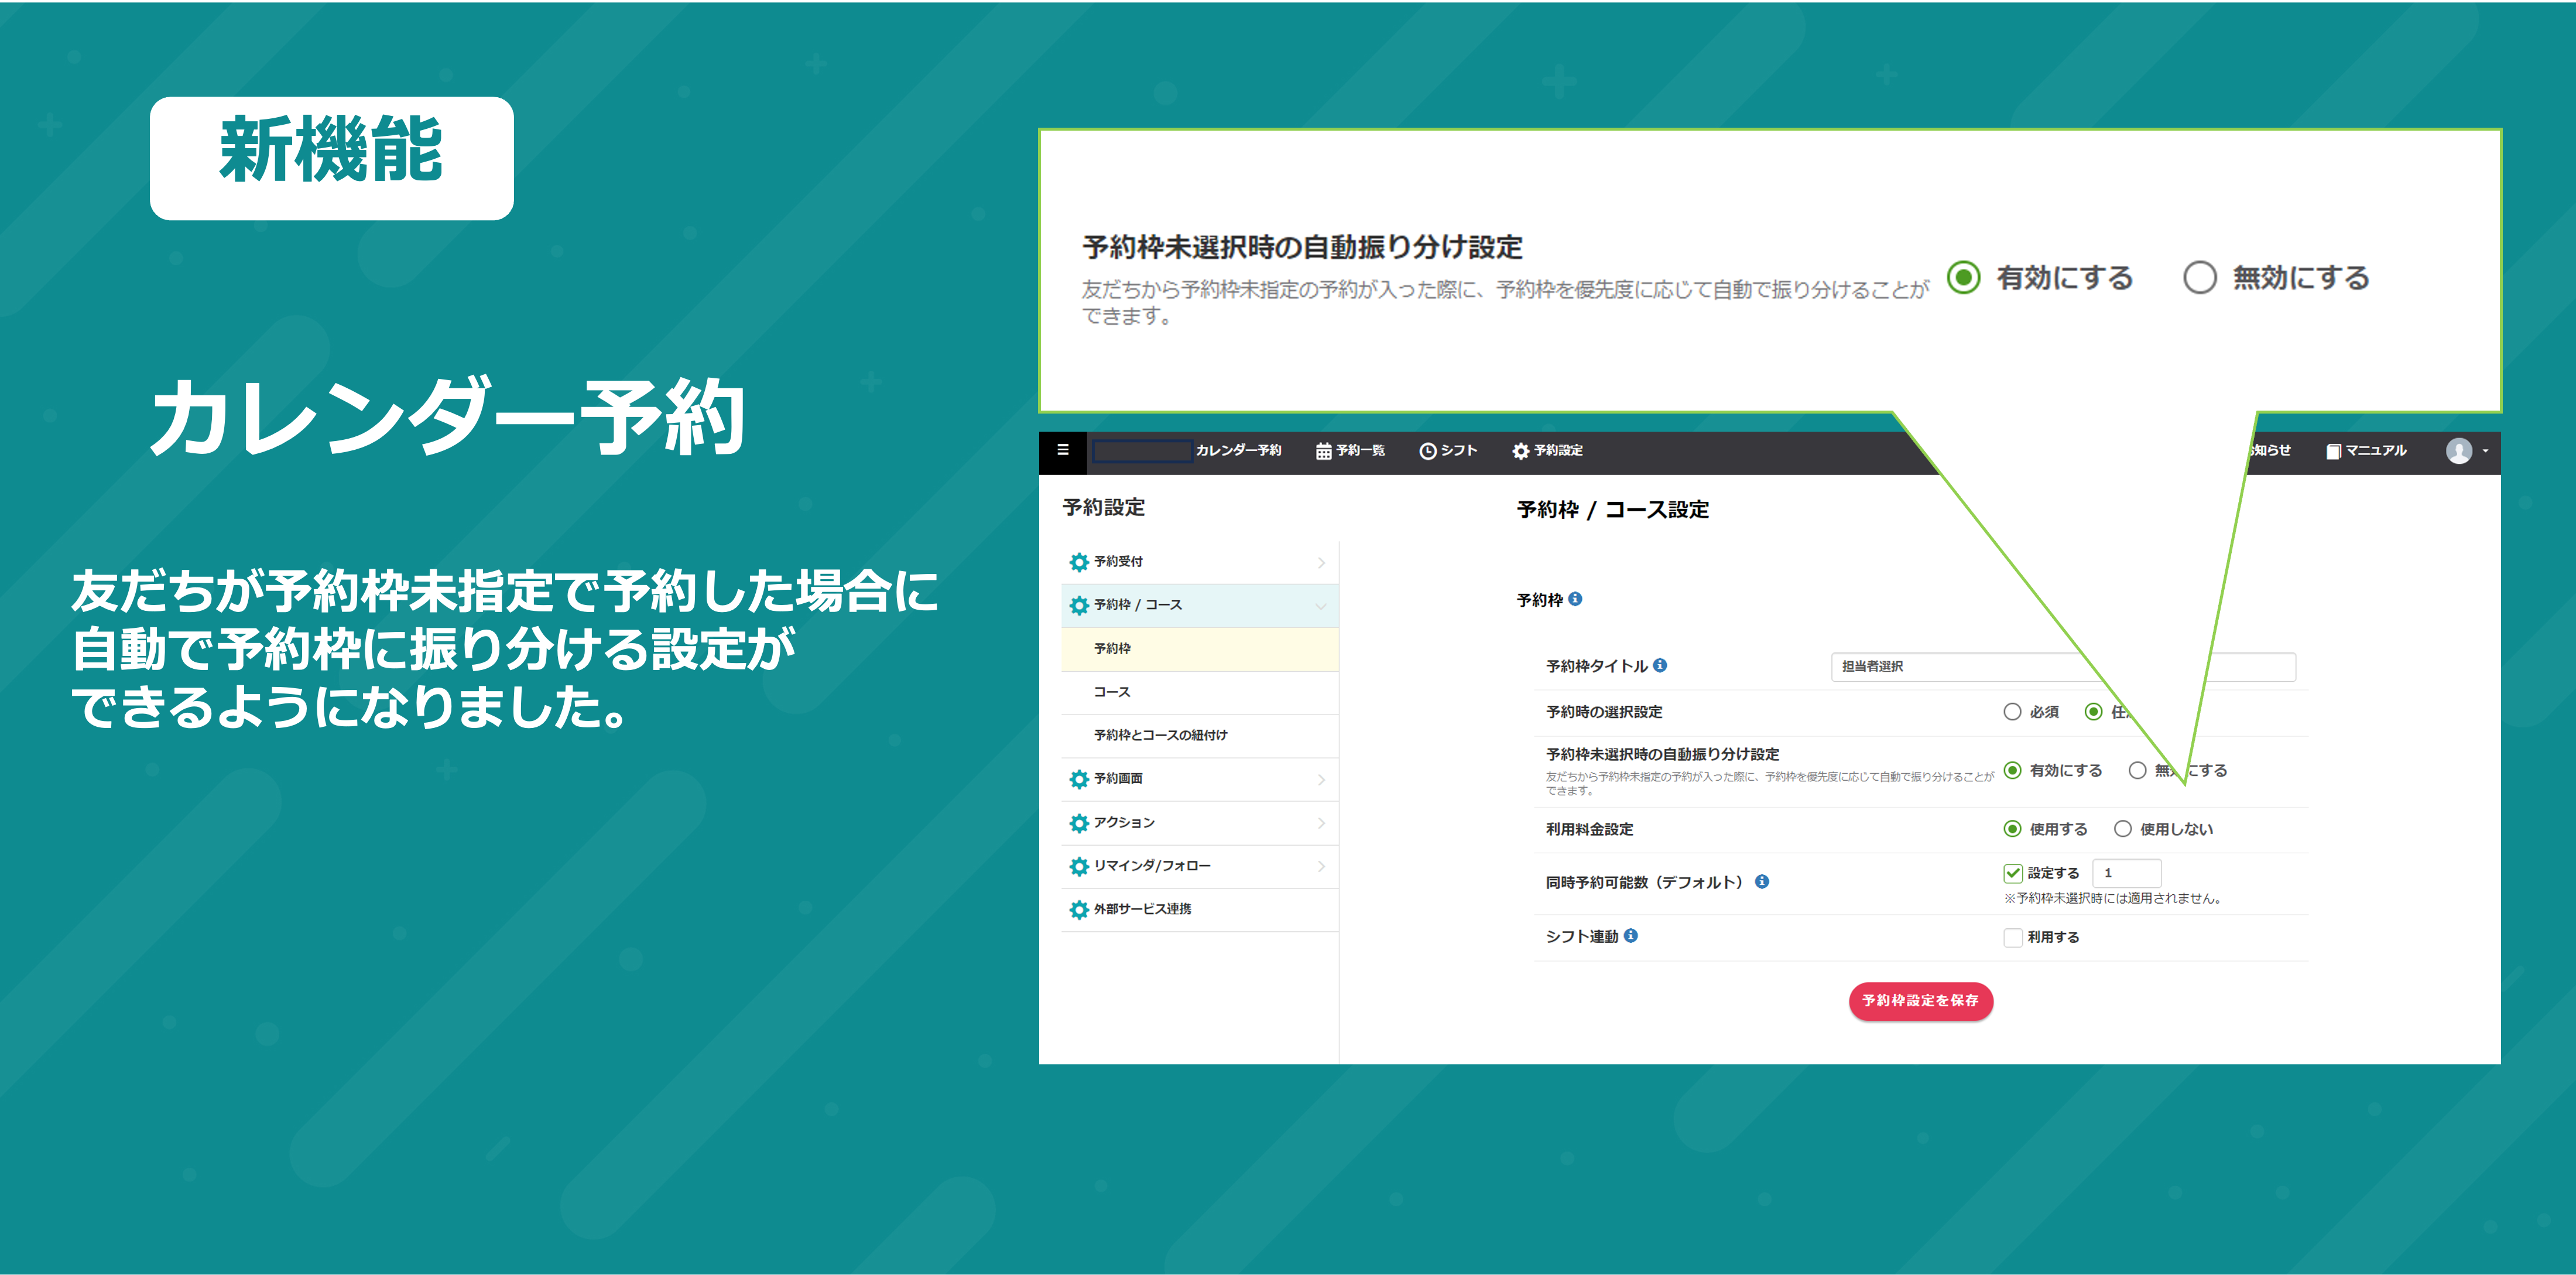The width and height of the screenshot is (2576, 1275).
Task: Expand the リマインダ/フォロー chevron
Action: click(1321, 866)
